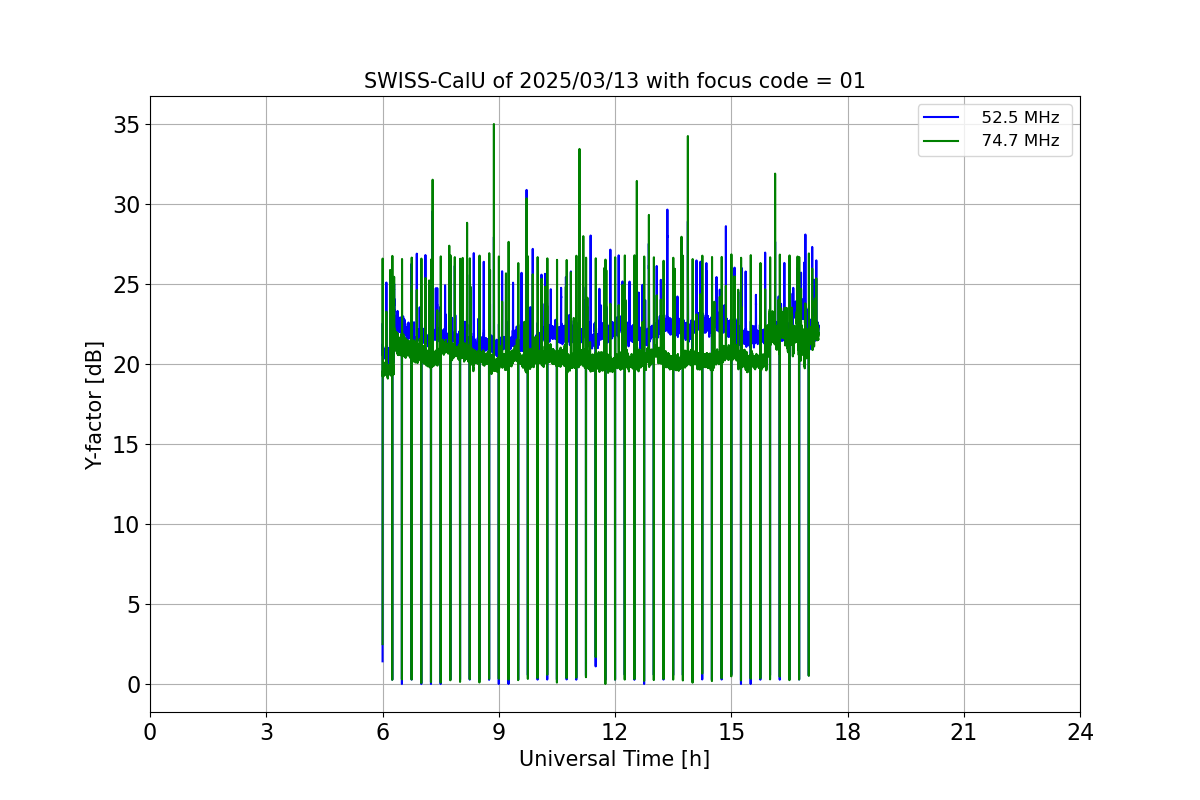Click y-axis tick label 35
The image size is (1200, 800).
tap(126, 125)
